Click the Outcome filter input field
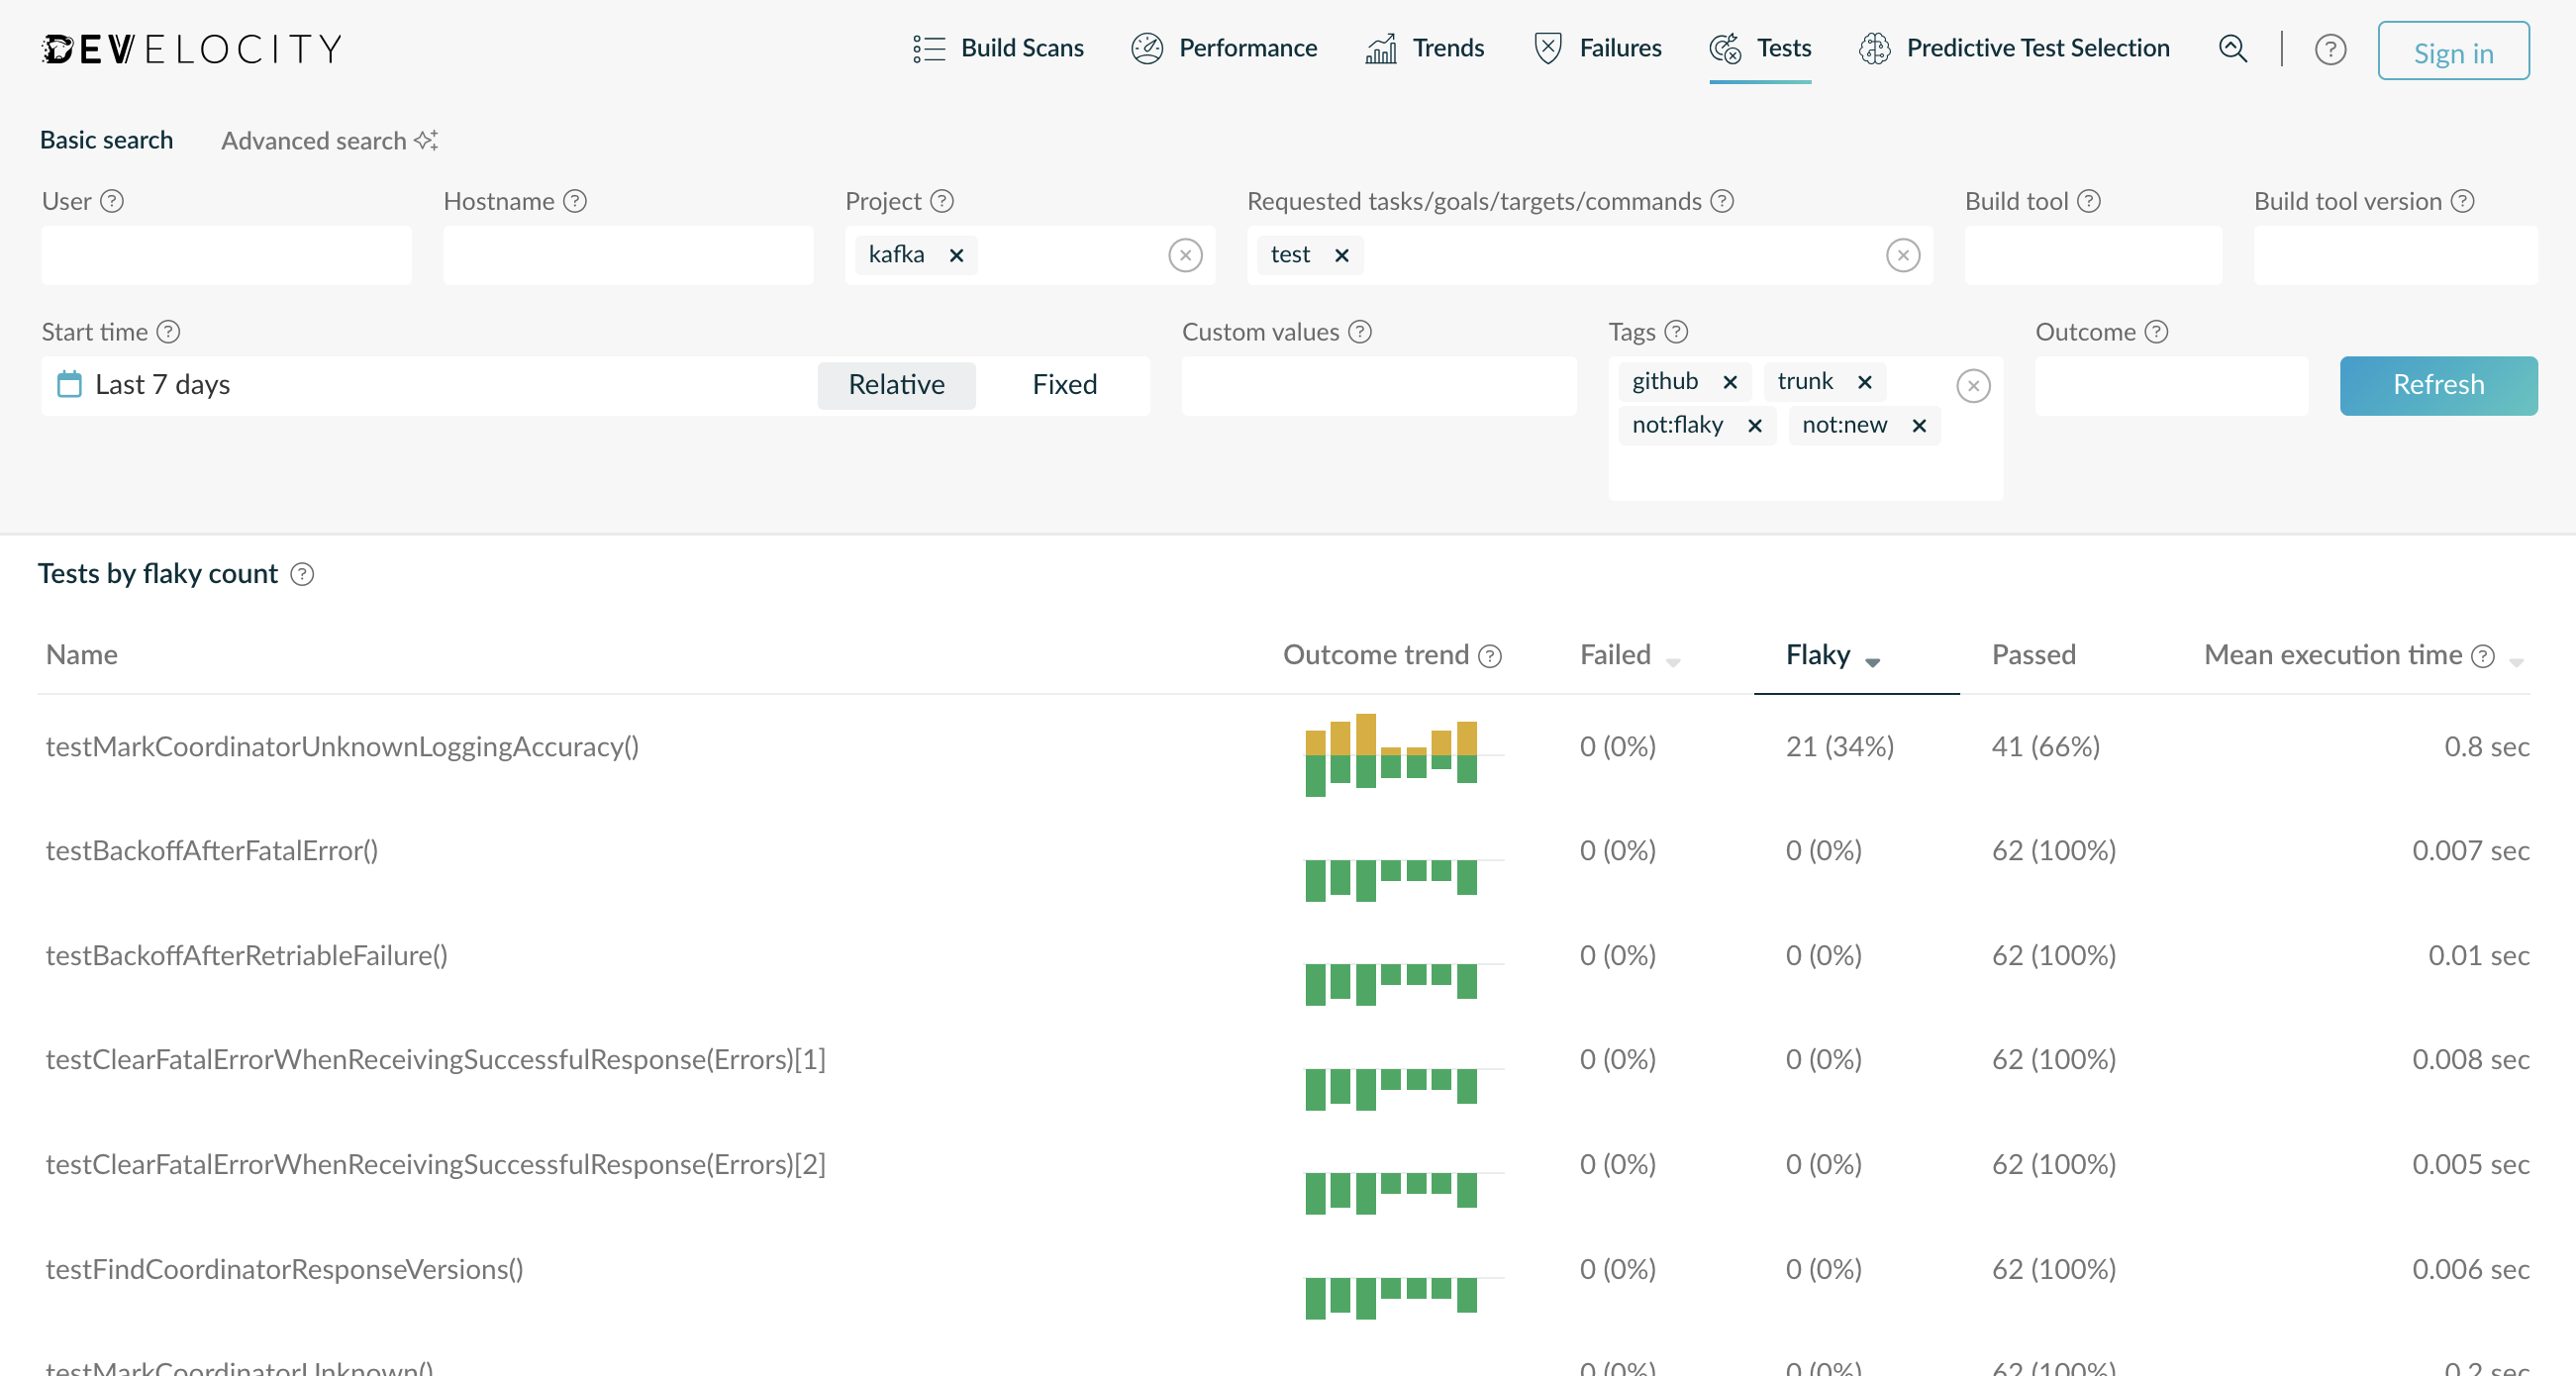The image size is (2576, 1376). pyautogui.click(x=2171, y=385)
